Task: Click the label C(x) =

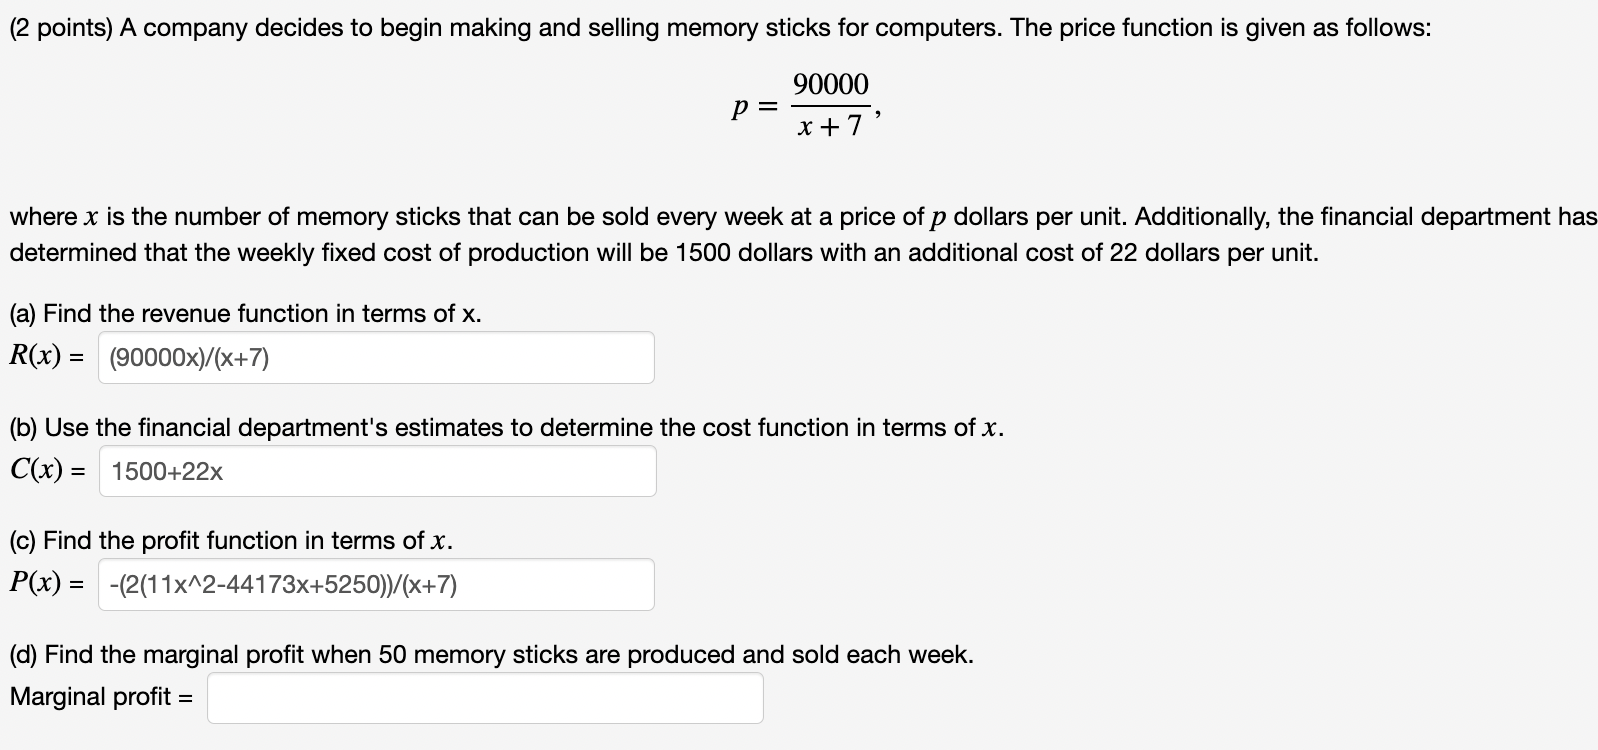Action: 45,468
